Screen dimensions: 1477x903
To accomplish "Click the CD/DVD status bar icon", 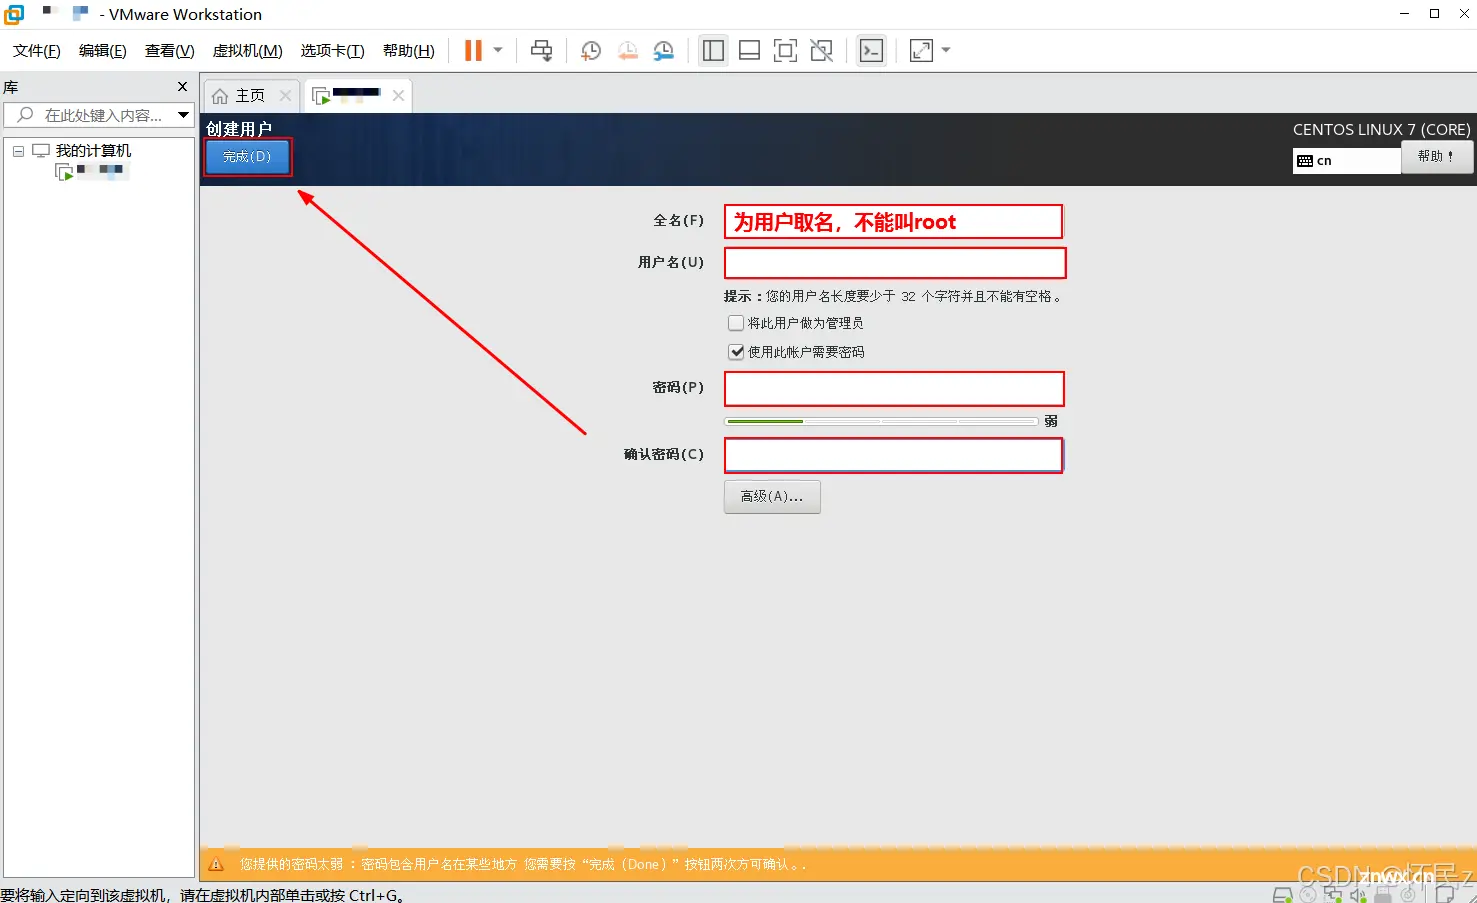I will coord(1307,895).
